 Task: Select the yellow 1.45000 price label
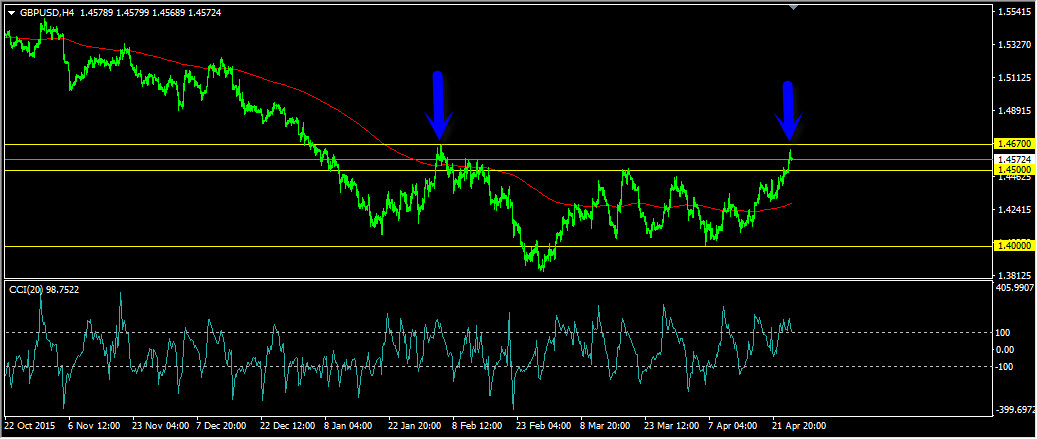pyautogui.click(x=1013, y=170)
